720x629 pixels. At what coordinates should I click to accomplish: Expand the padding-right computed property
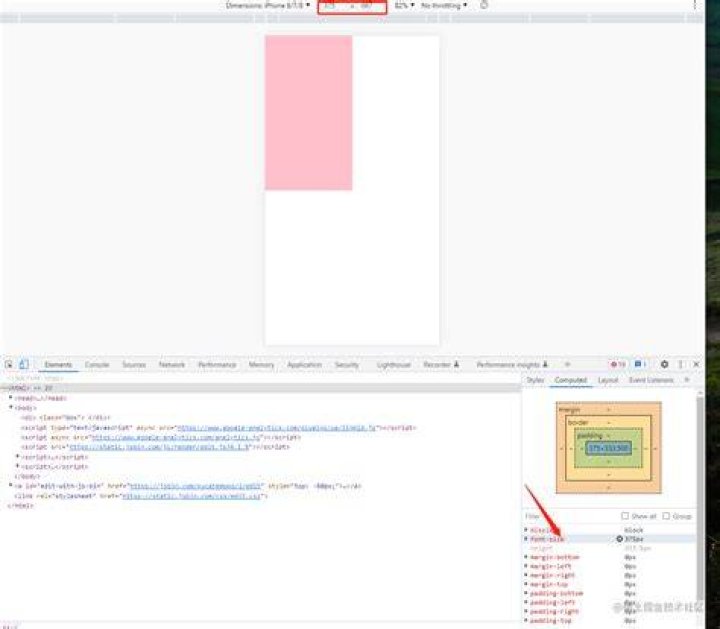coord(526,612)
